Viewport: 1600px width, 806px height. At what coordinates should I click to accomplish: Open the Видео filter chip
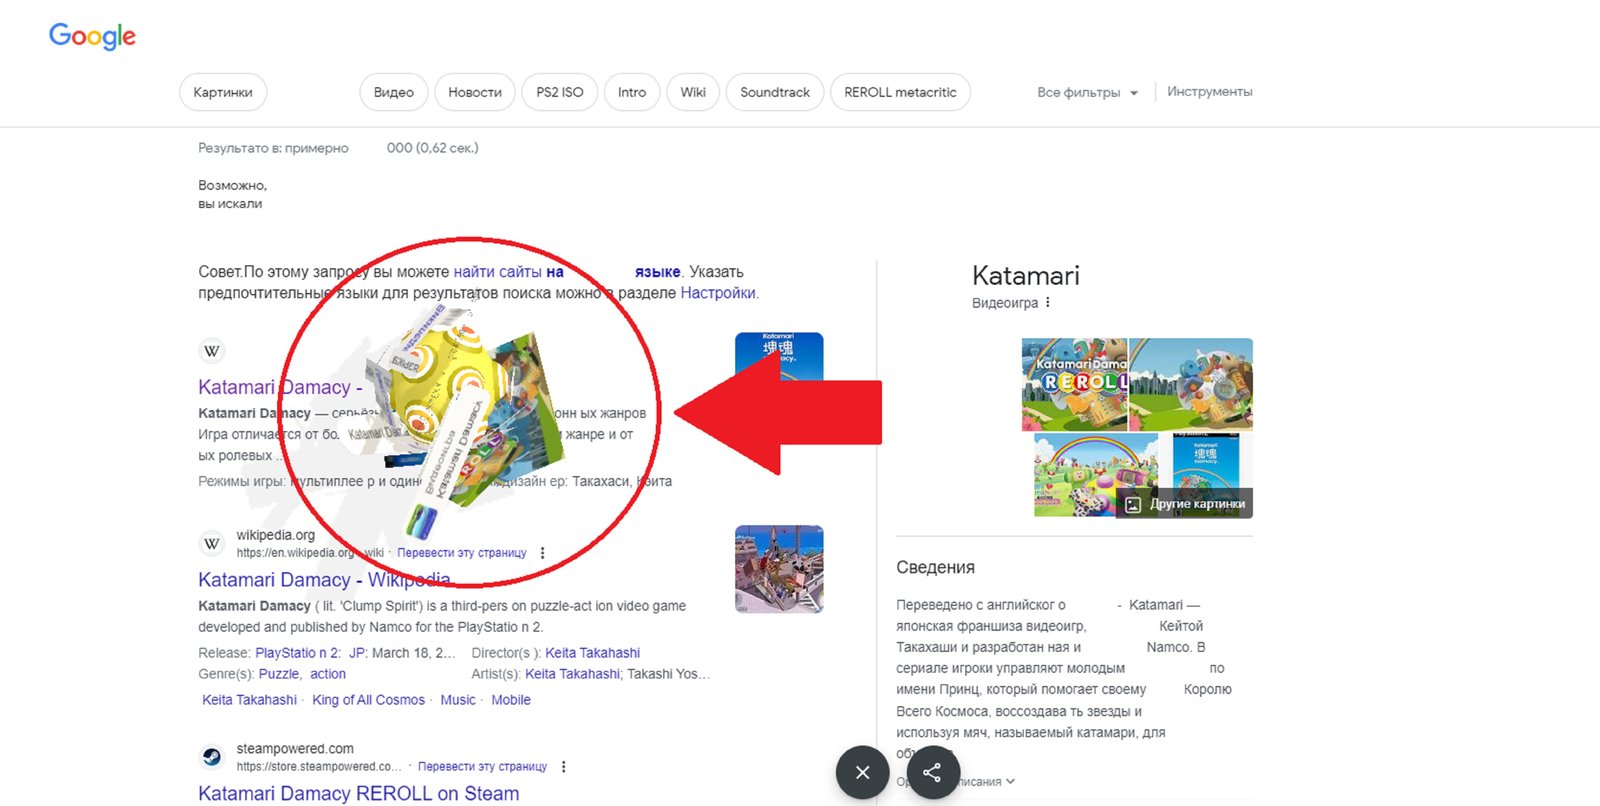[394, 92]
